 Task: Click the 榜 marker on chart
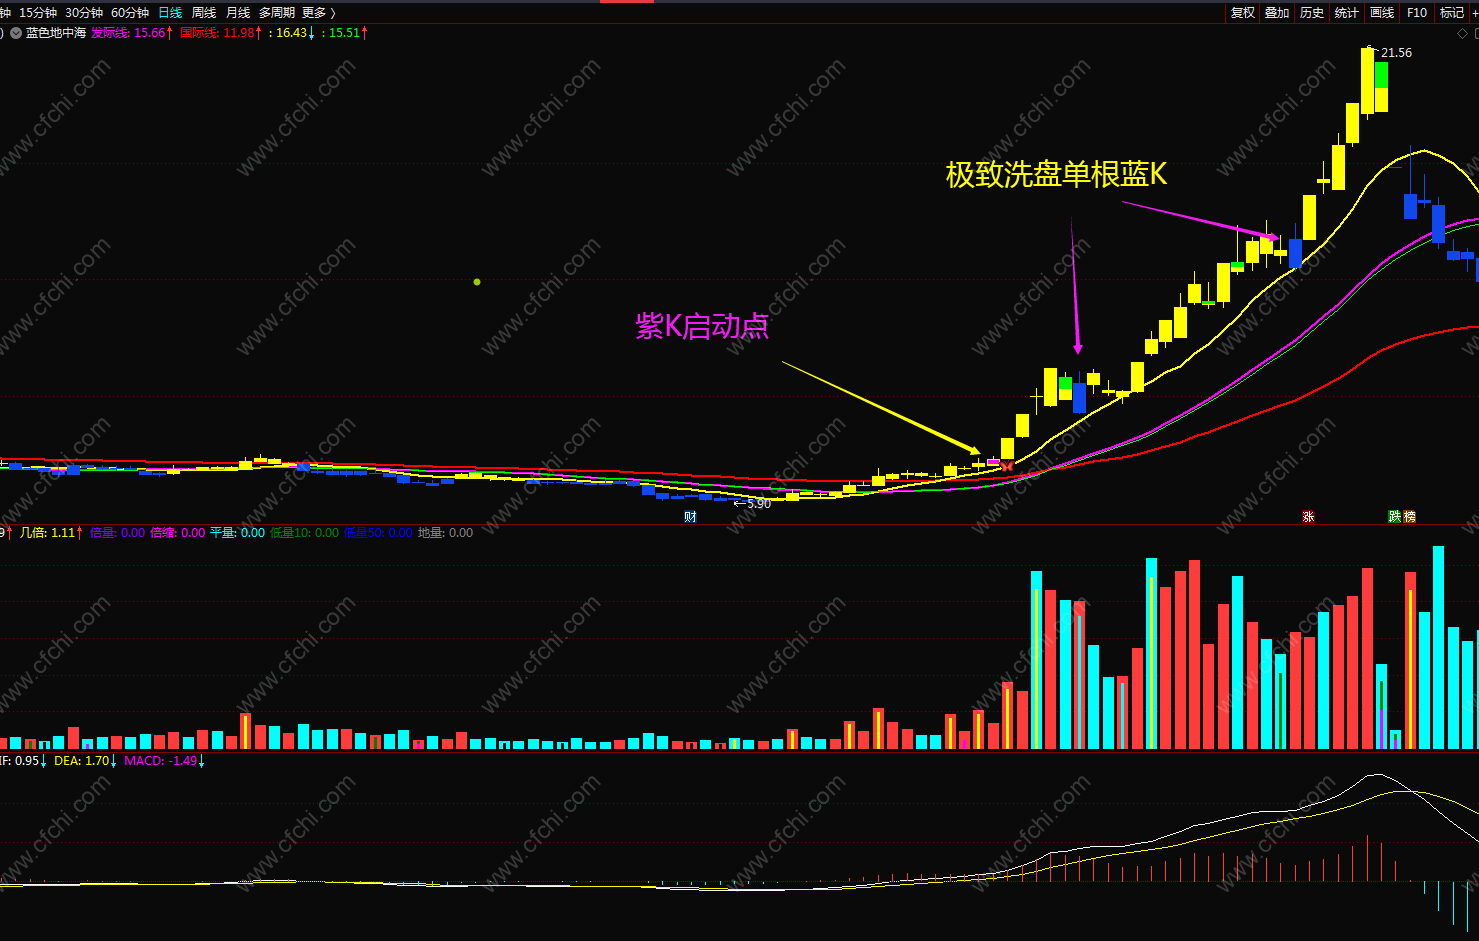click(x=1410, y=517)
